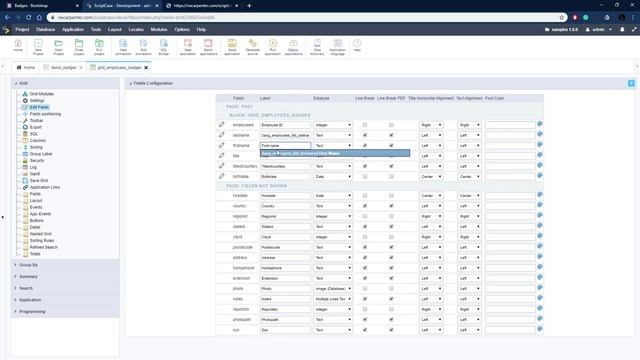Image resolution: width=640 pixels, height=360 pixels.
Task: Open Nested Grid in the Grid tree
Action: (x=40, y=234)
